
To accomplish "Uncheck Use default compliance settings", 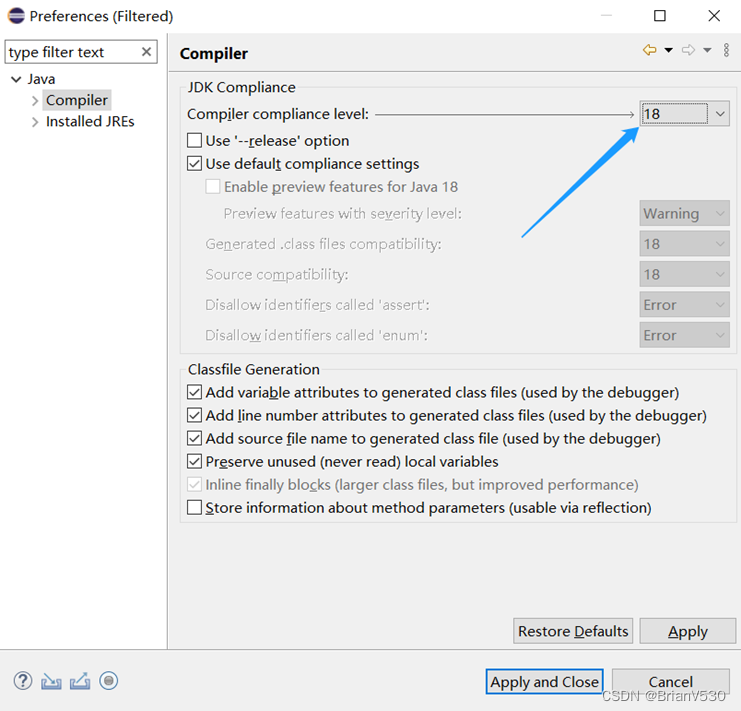I will pos(194,163).
